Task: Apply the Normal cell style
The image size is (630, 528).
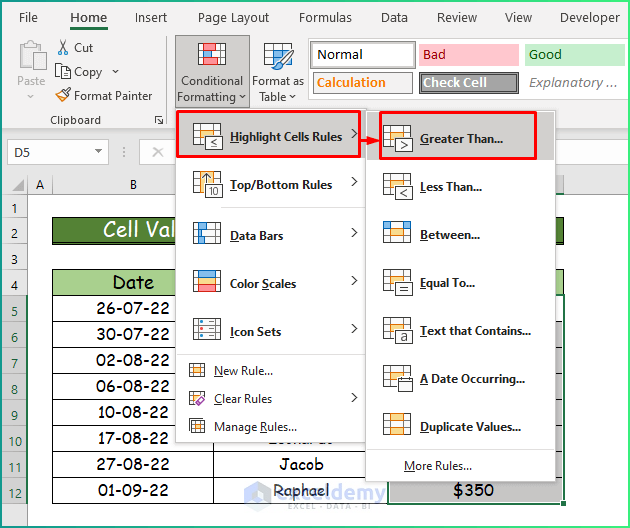Action: (x=362, y=55)
